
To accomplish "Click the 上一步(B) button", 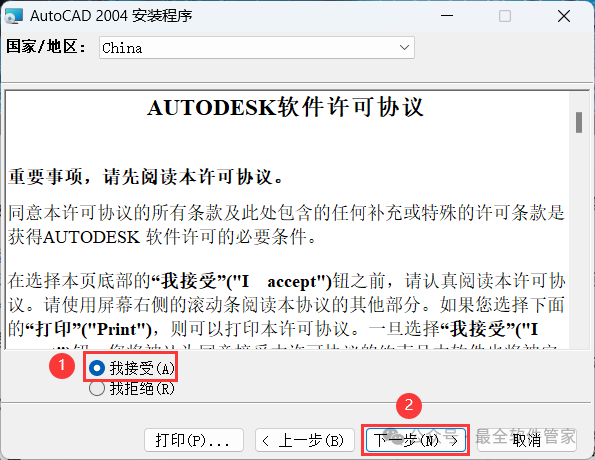I will (305, 440).
